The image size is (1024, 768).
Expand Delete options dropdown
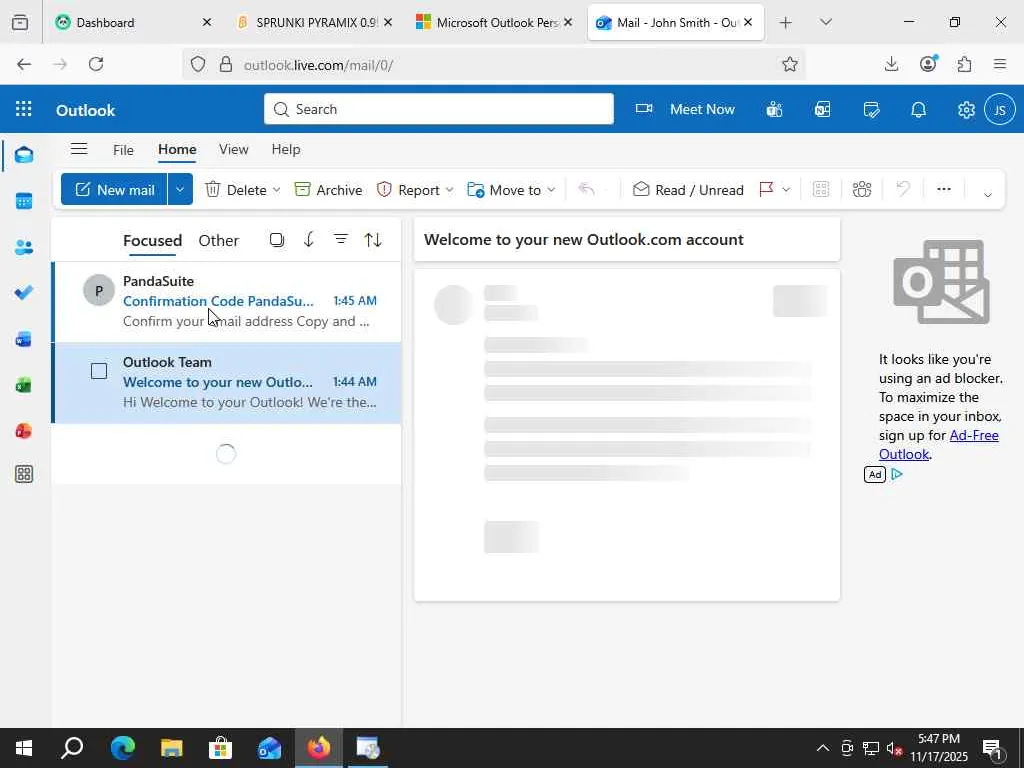pos(276,189)
